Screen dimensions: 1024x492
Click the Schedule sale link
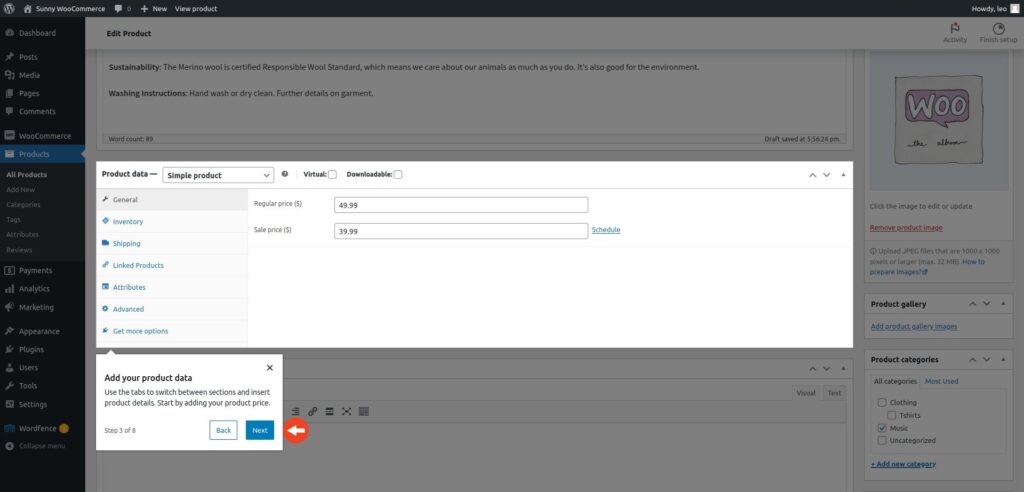tap(606, 230)
